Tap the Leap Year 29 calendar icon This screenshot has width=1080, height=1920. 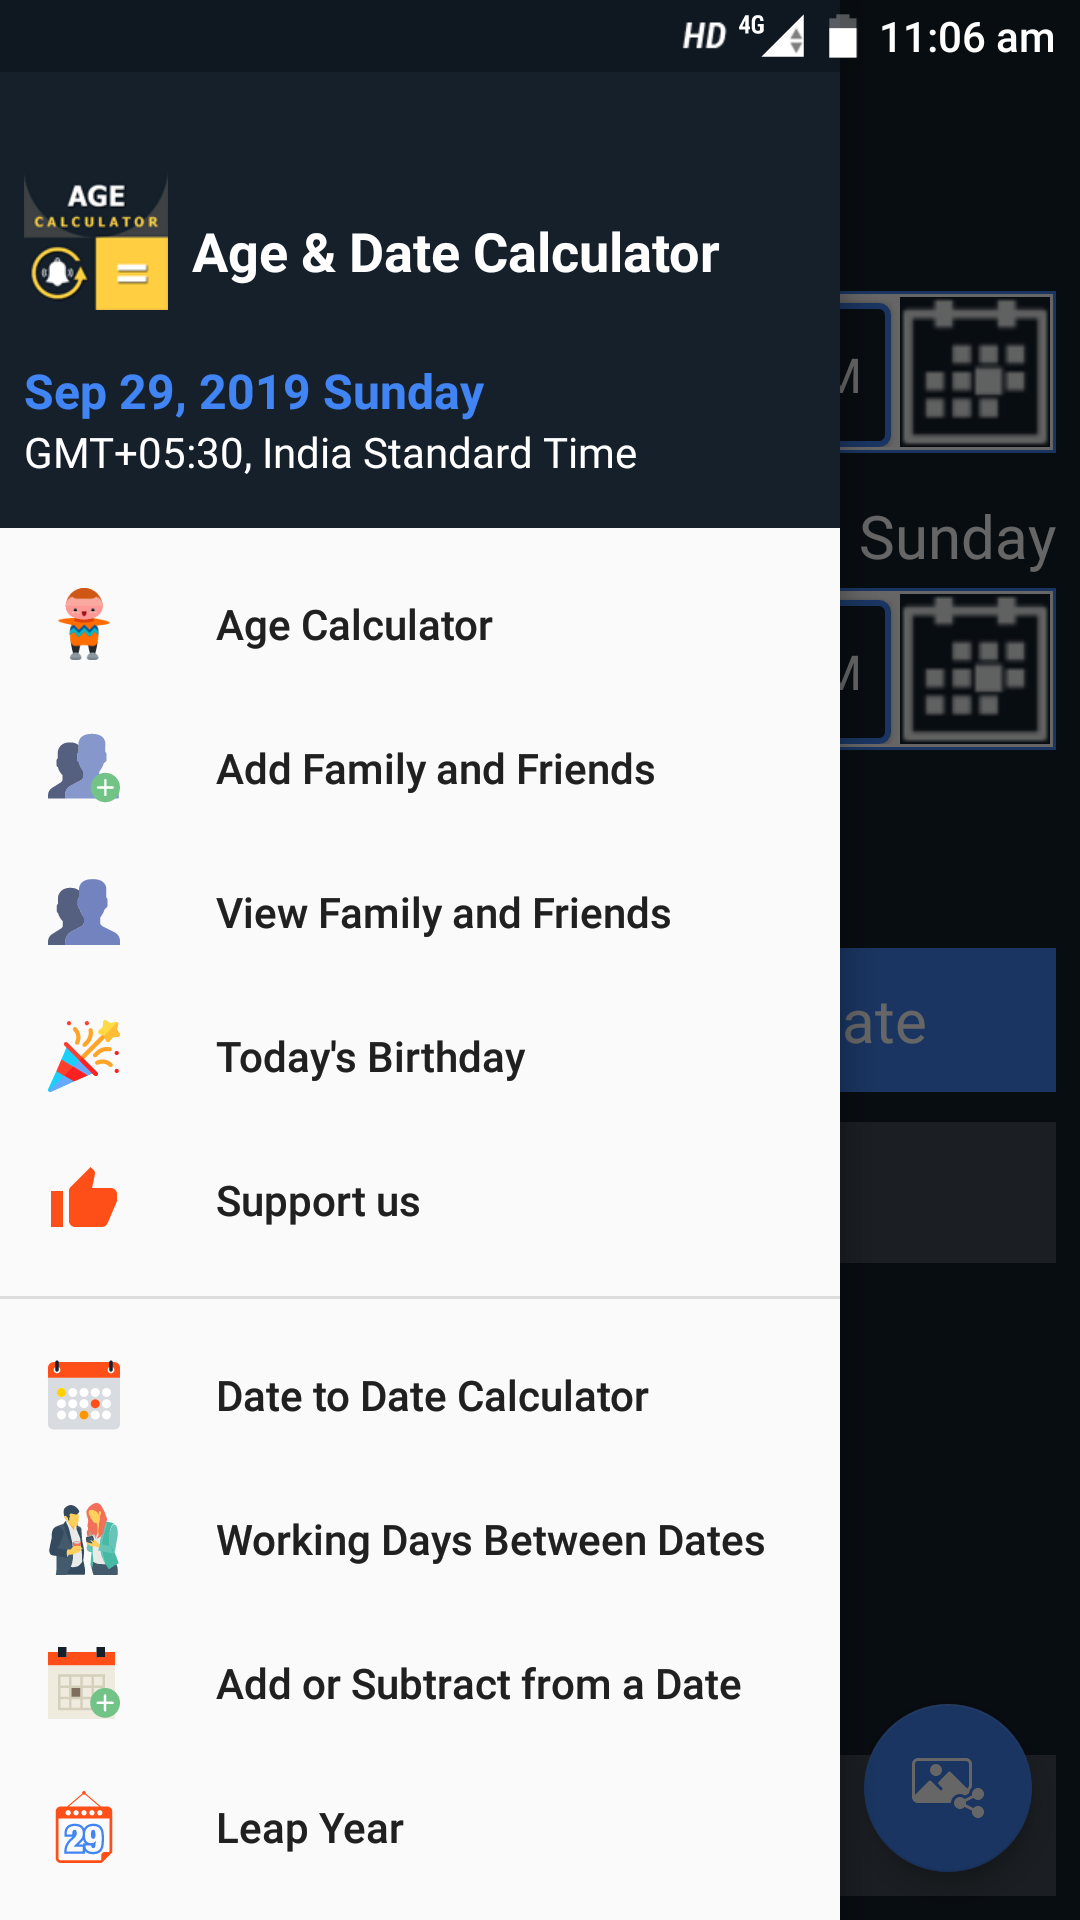[x=84, y=1828]
